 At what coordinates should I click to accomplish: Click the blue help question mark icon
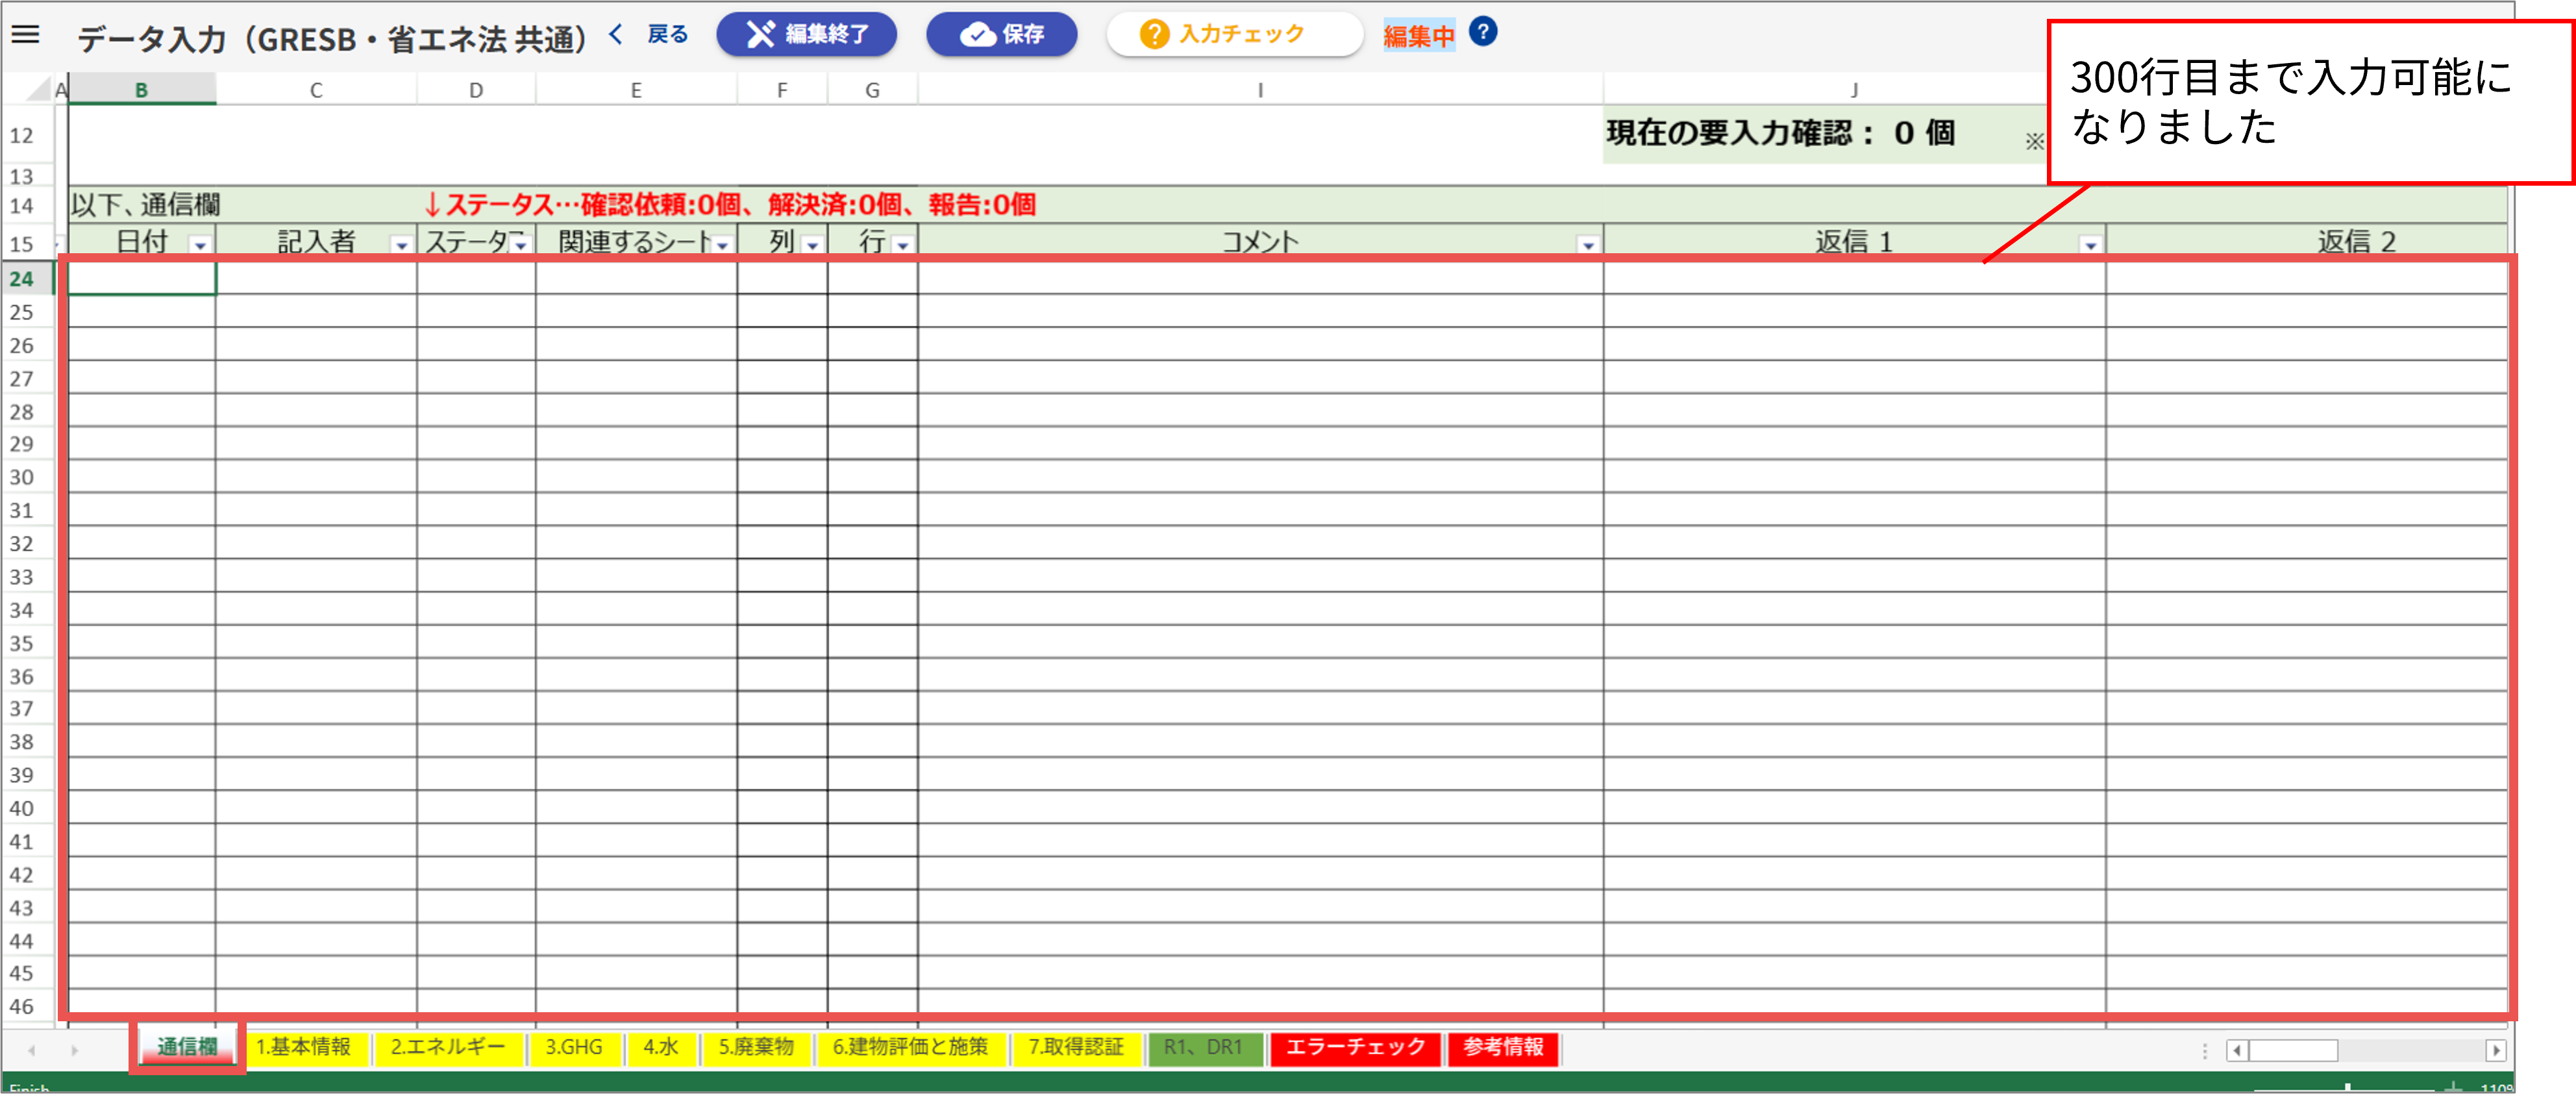click(x=1483, y=32)
